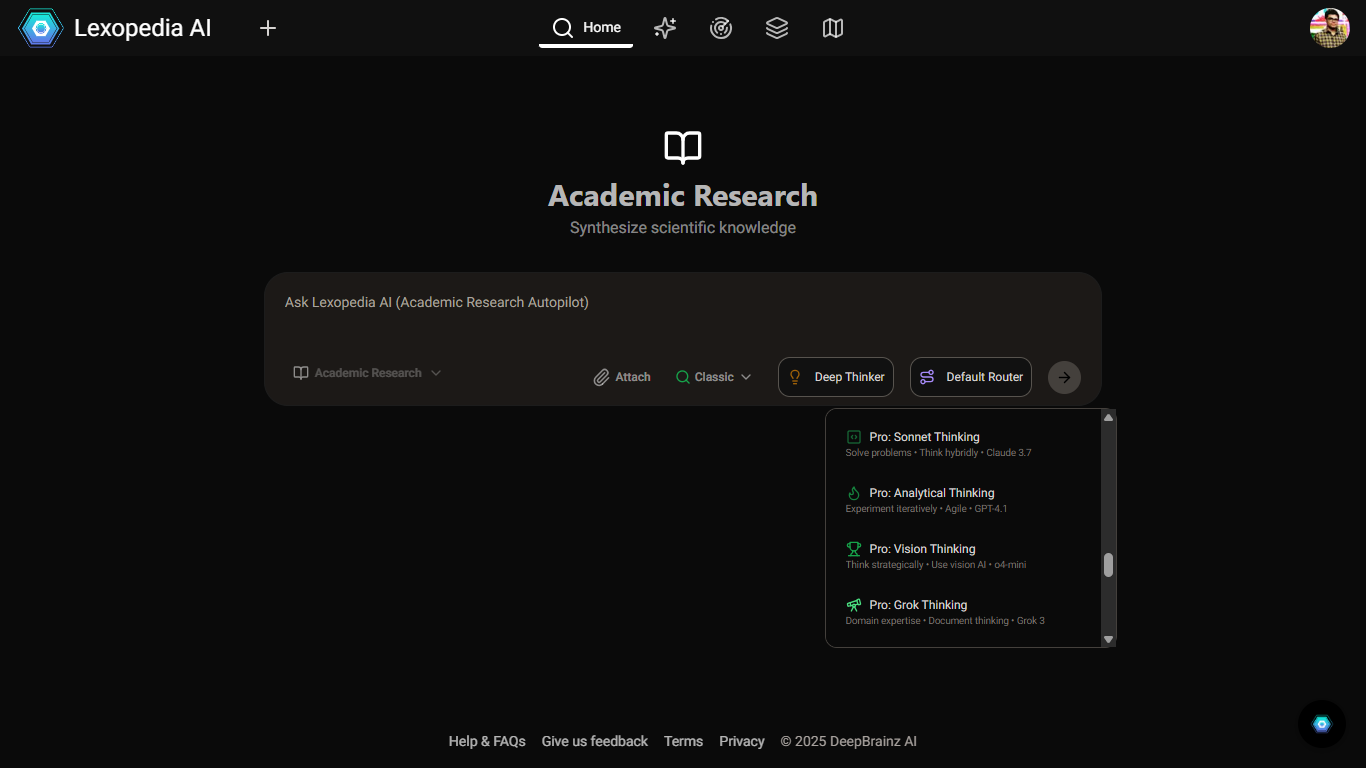Image resolution: width=1366 pixels, height=768 pixels.
Task: Expand the Academic Research mode dropdown
Action: [x=367, y=373]
